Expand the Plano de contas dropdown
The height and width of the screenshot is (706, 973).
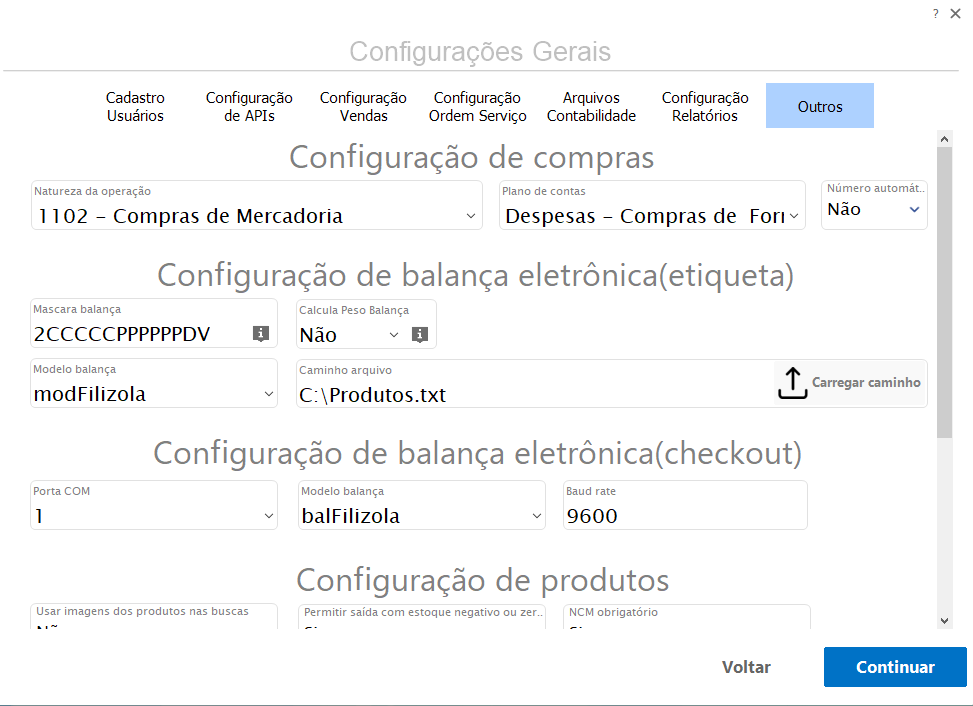click(652, 215)
